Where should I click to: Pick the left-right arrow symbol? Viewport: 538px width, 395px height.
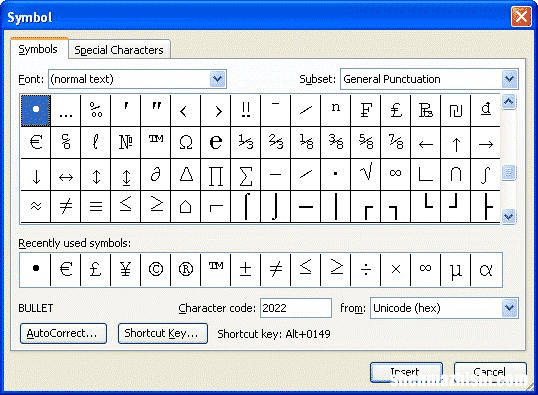66,175
